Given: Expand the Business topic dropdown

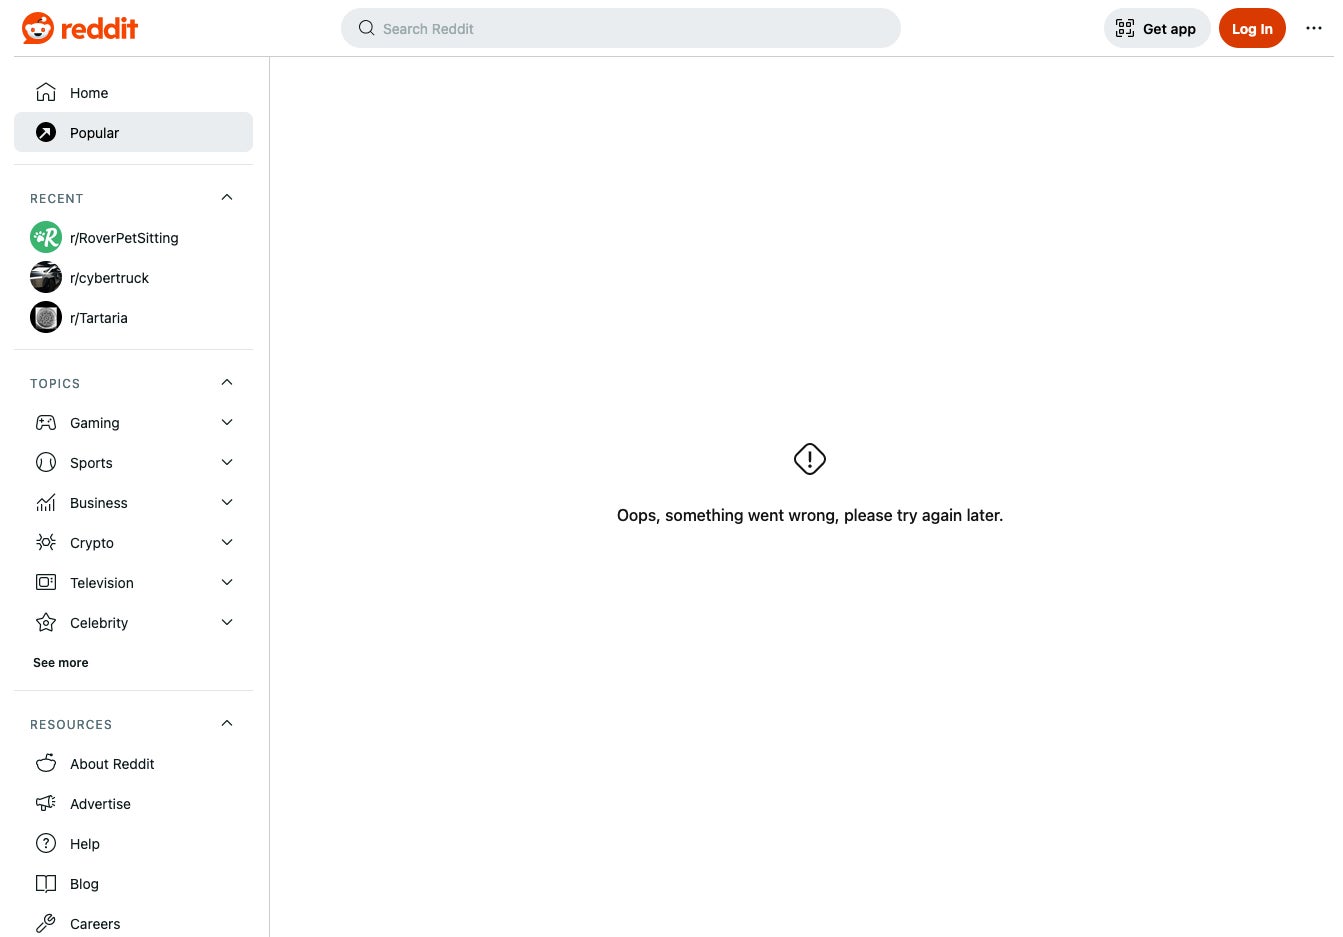Looking at the screenshot, I should (x=227, y=502).
